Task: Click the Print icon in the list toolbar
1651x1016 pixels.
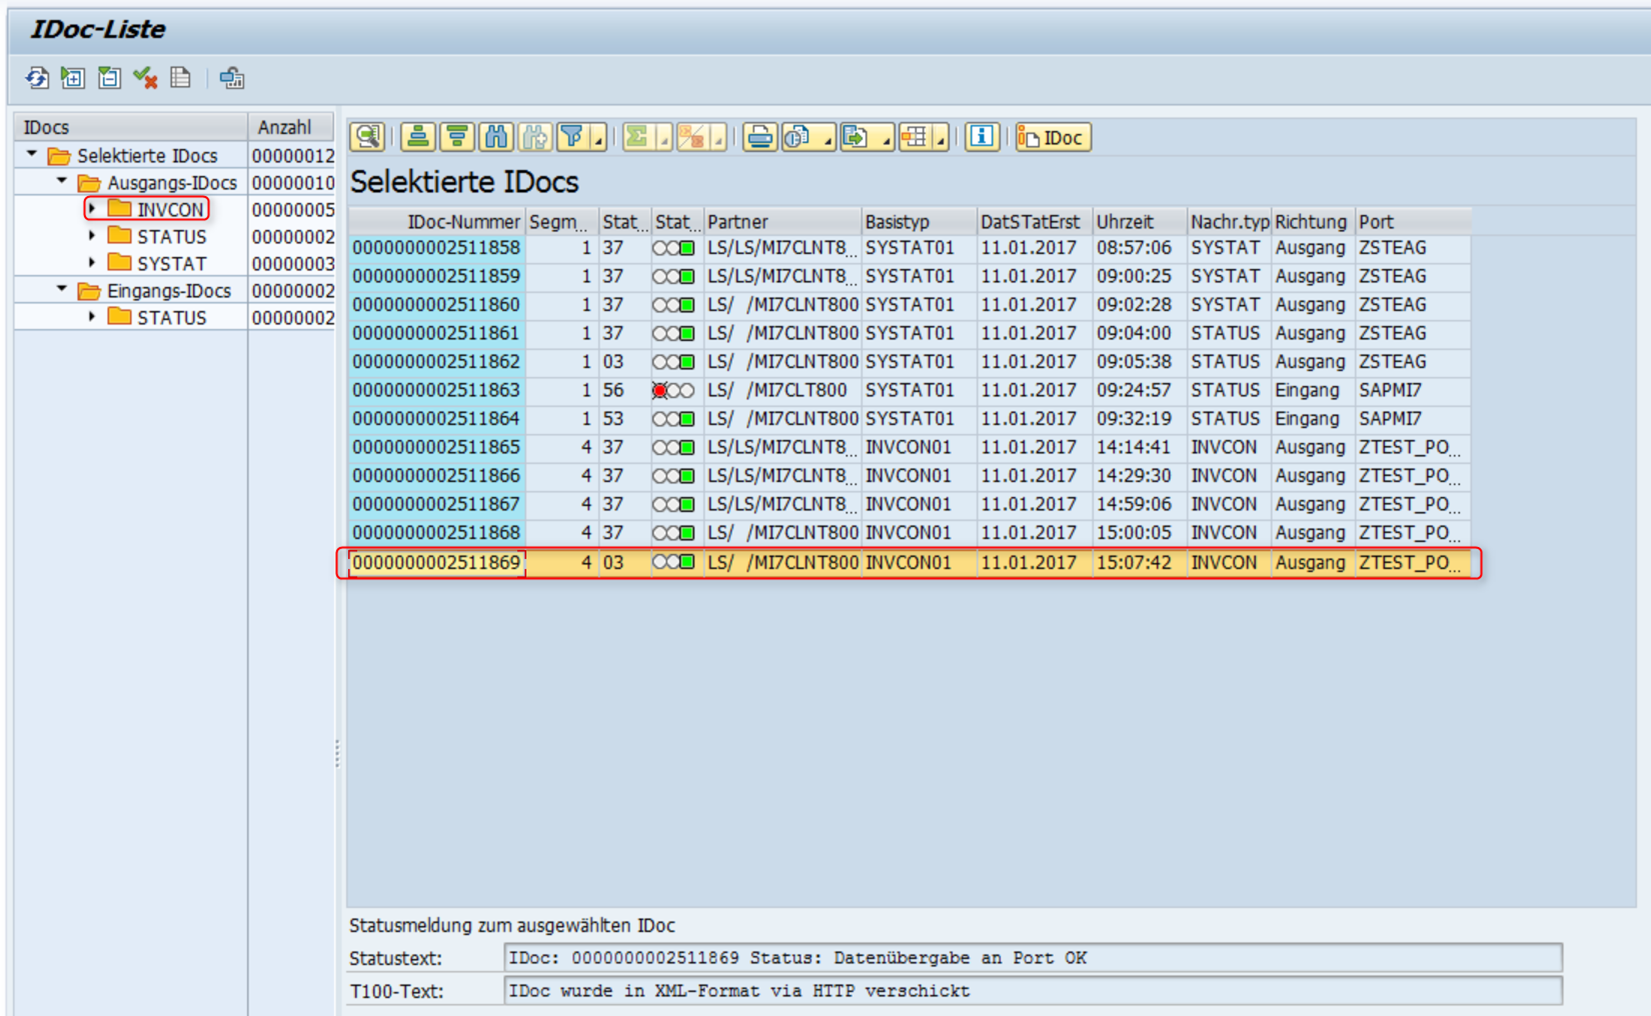Action: (x=760, y=137)
